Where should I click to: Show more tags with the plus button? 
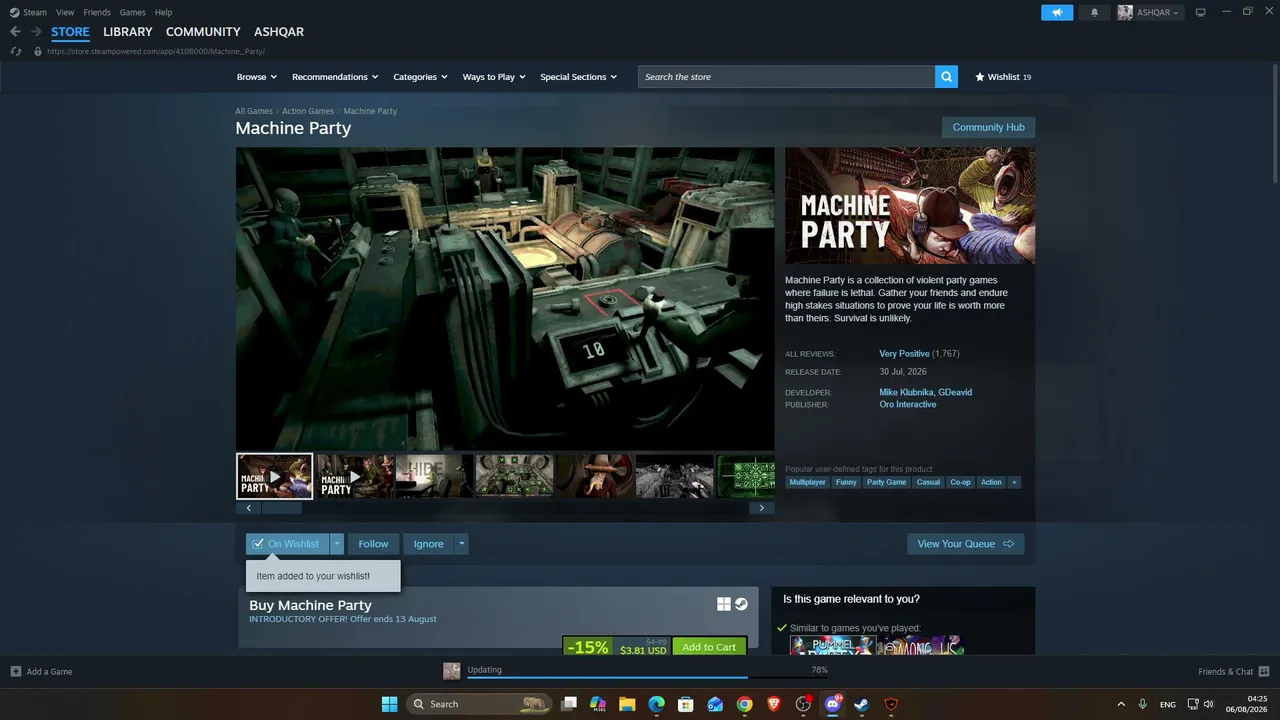pyautogui.click(x=1014, y=482)
